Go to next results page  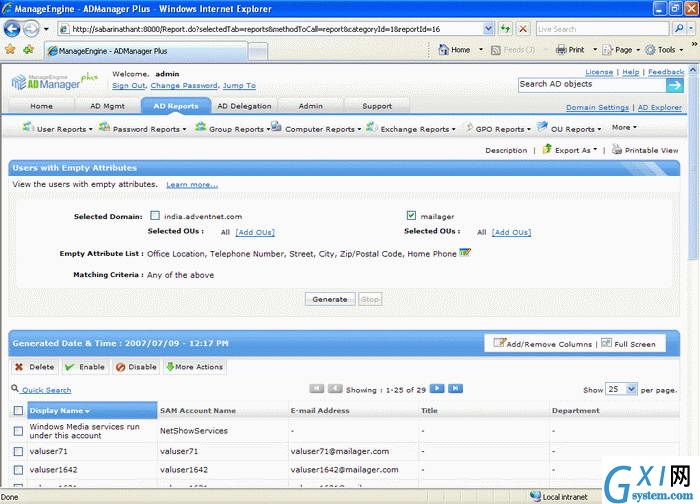click(x=437, y=388)
